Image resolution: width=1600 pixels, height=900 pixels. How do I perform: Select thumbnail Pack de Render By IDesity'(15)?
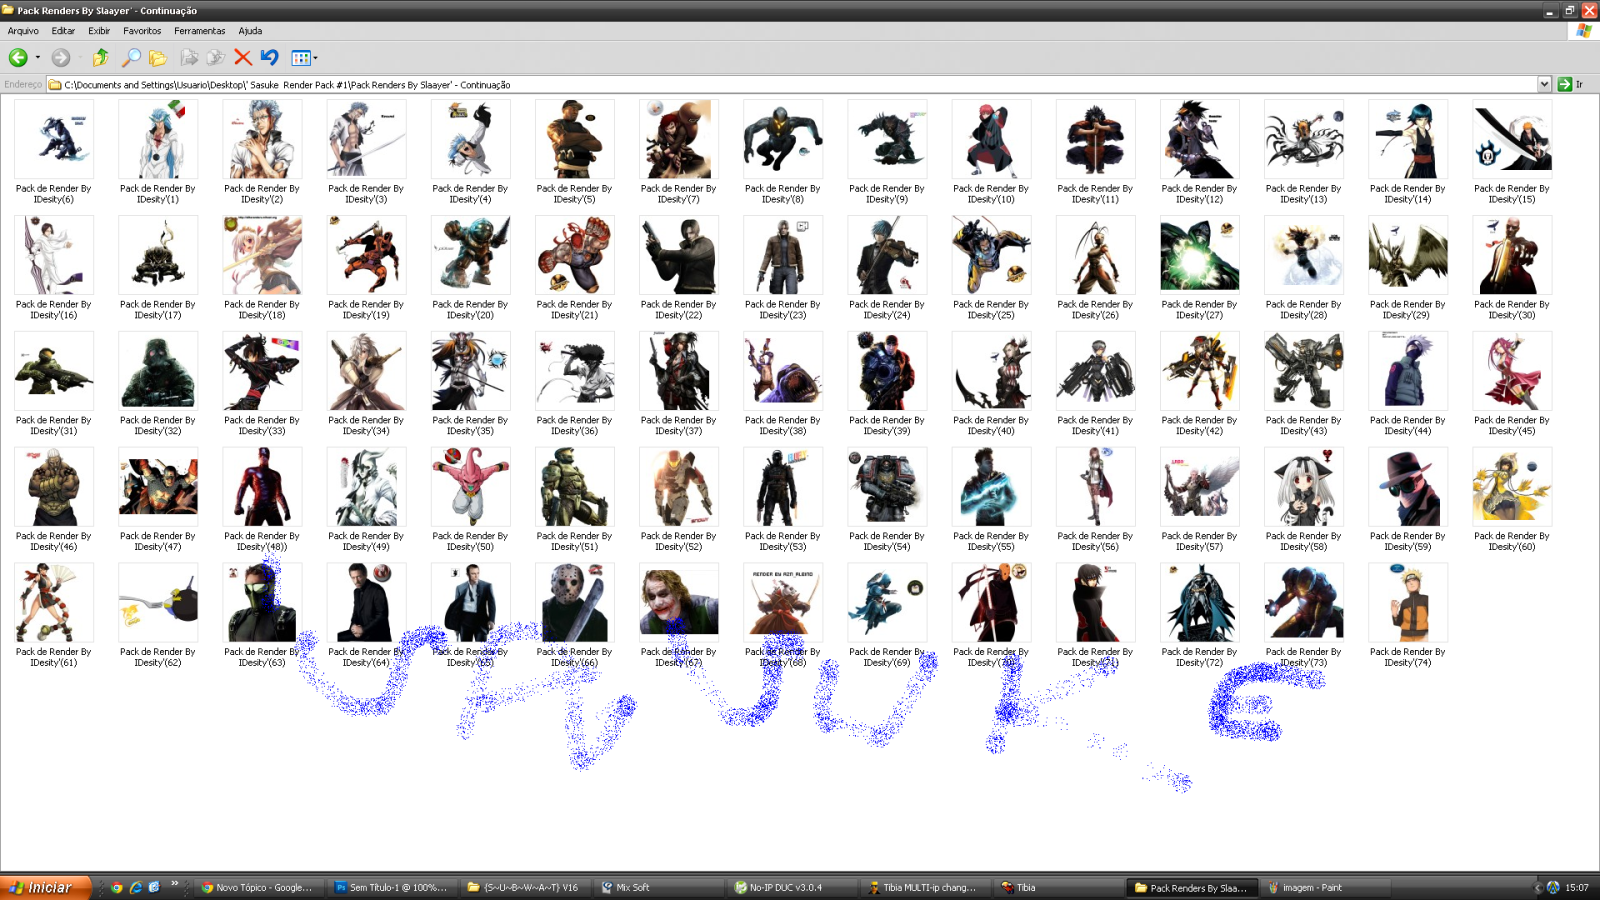(1512, 139)
